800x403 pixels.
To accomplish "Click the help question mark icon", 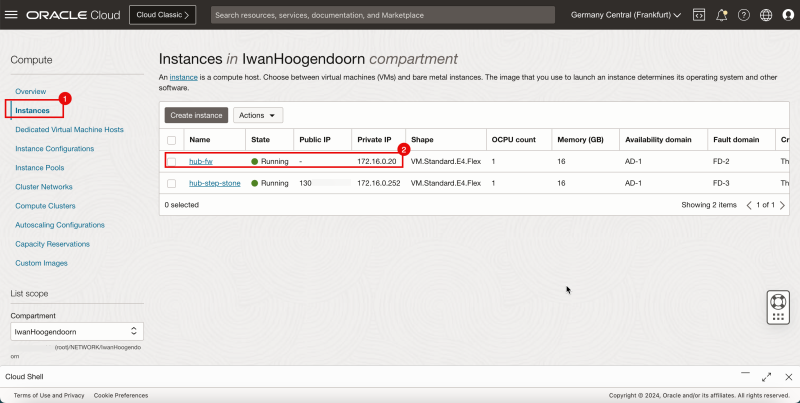I will (x=743, y=15).
